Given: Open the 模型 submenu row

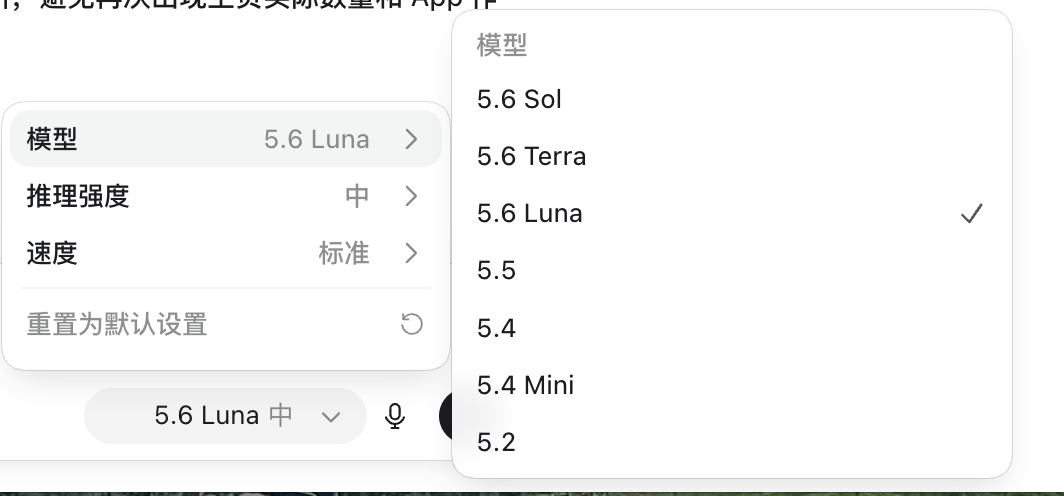Looking at the screenshot, I should pyautogui.click(x=226, y=139).
